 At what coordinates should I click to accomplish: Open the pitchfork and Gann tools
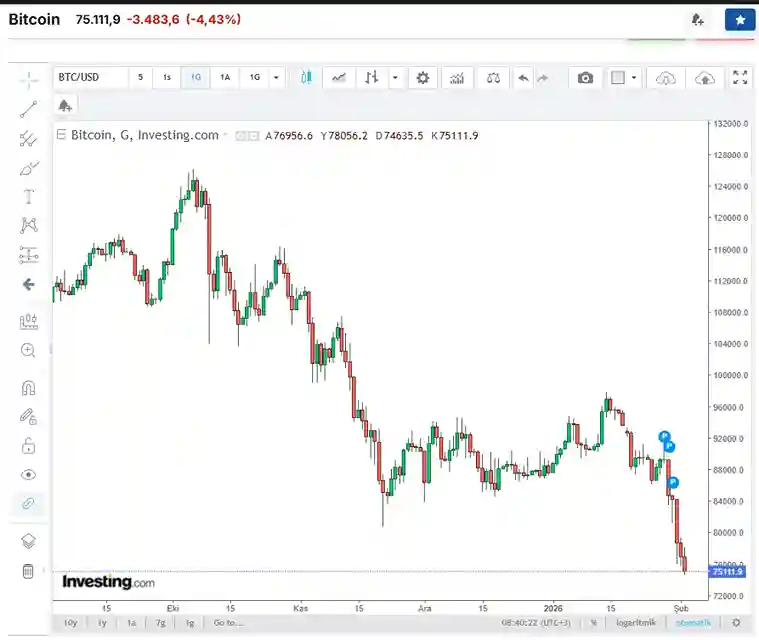[x=29, y=139]
